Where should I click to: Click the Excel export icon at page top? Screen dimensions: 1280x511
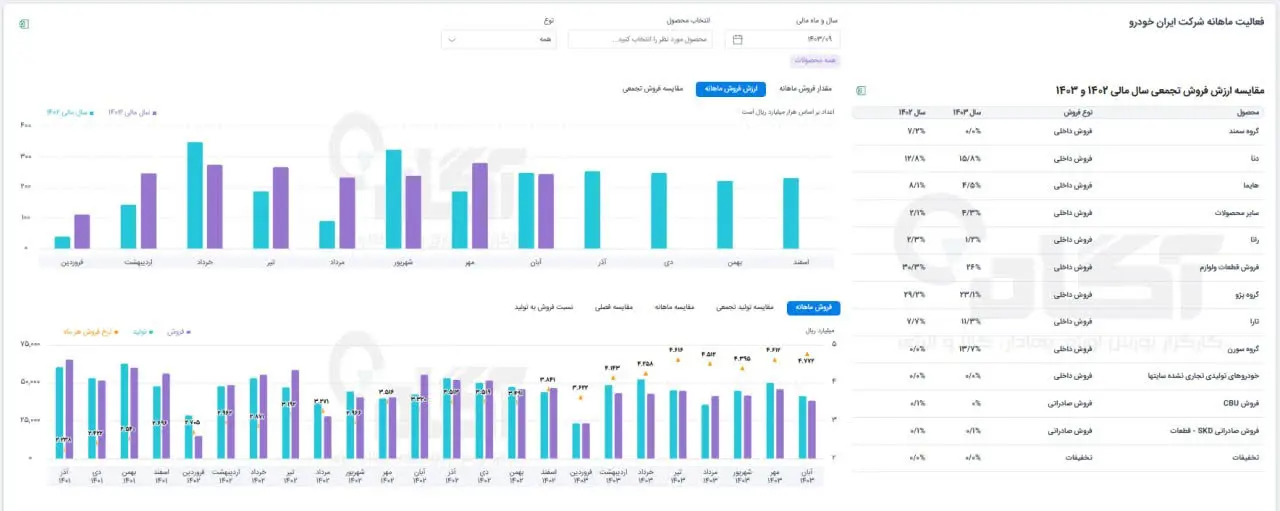24,23
